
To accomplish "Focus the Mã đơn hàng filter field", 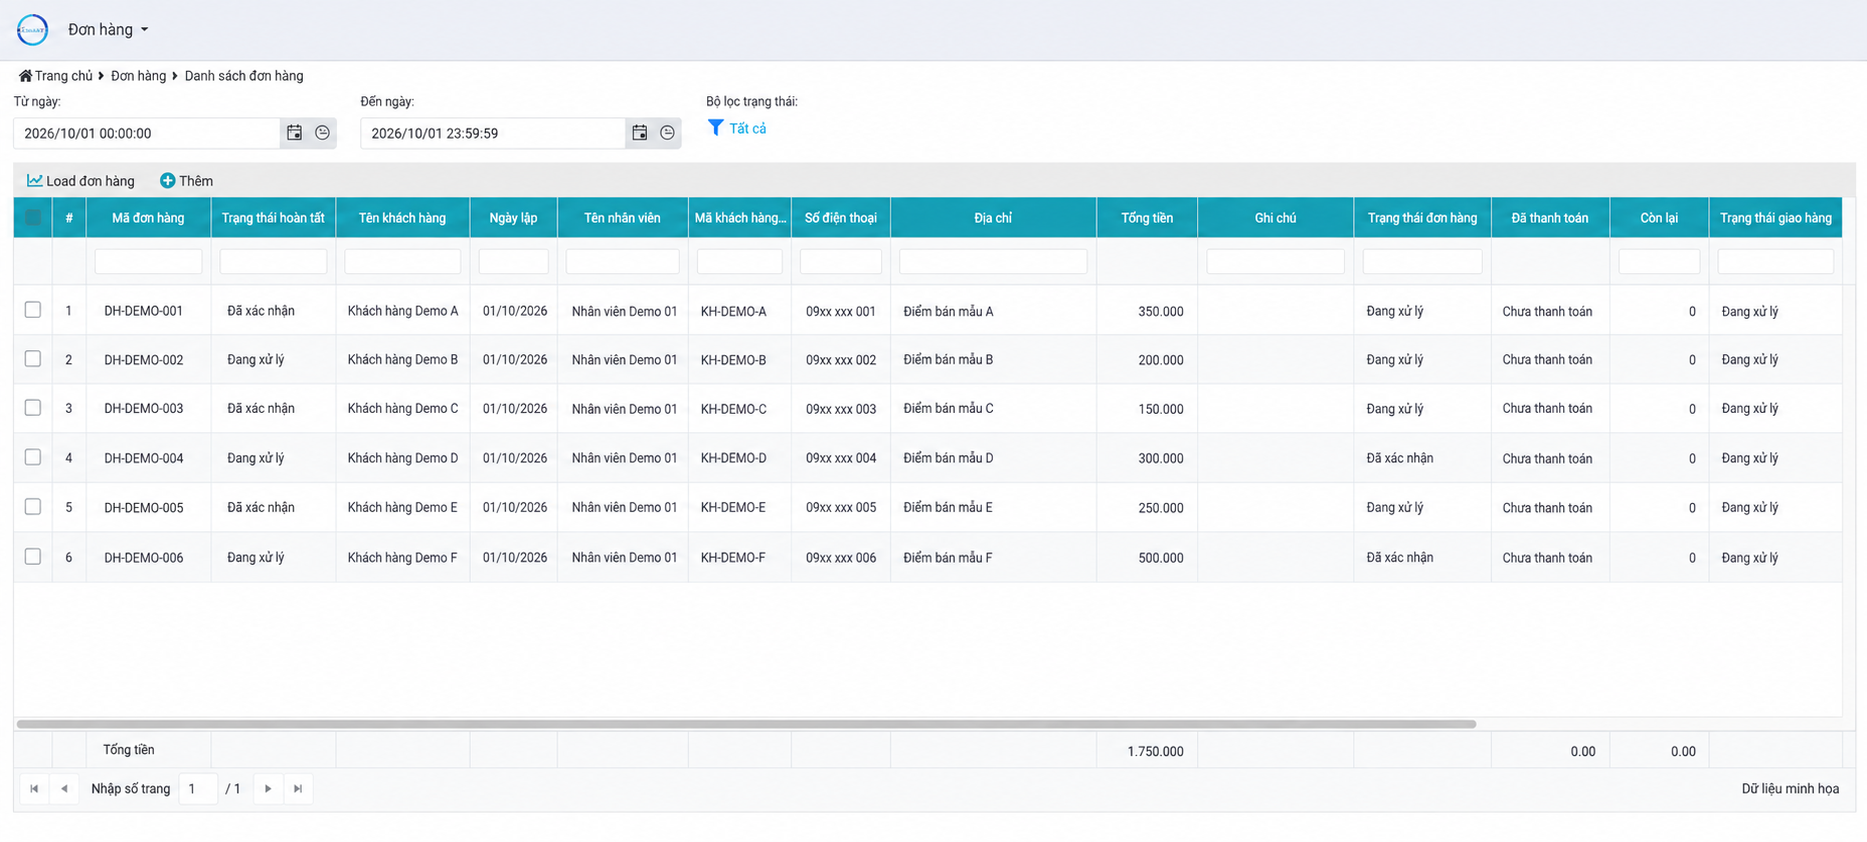I will pyautogui.click(x=148, y=261).
